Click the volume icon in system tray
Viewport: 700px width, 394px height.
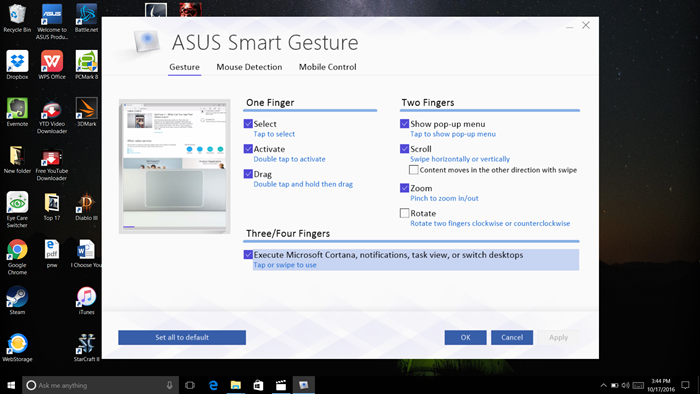coord(625,385)
